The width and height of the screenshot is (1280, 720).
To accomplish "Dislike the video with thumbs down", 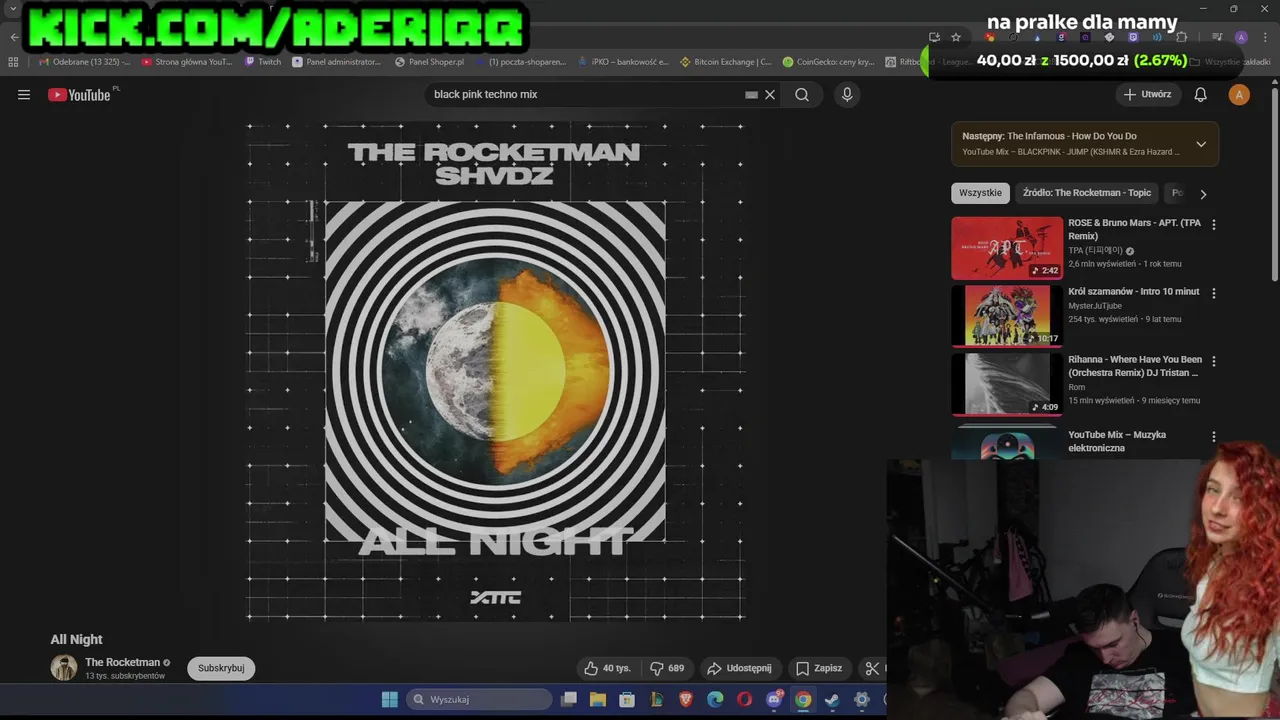I will (x=667, y=668).
